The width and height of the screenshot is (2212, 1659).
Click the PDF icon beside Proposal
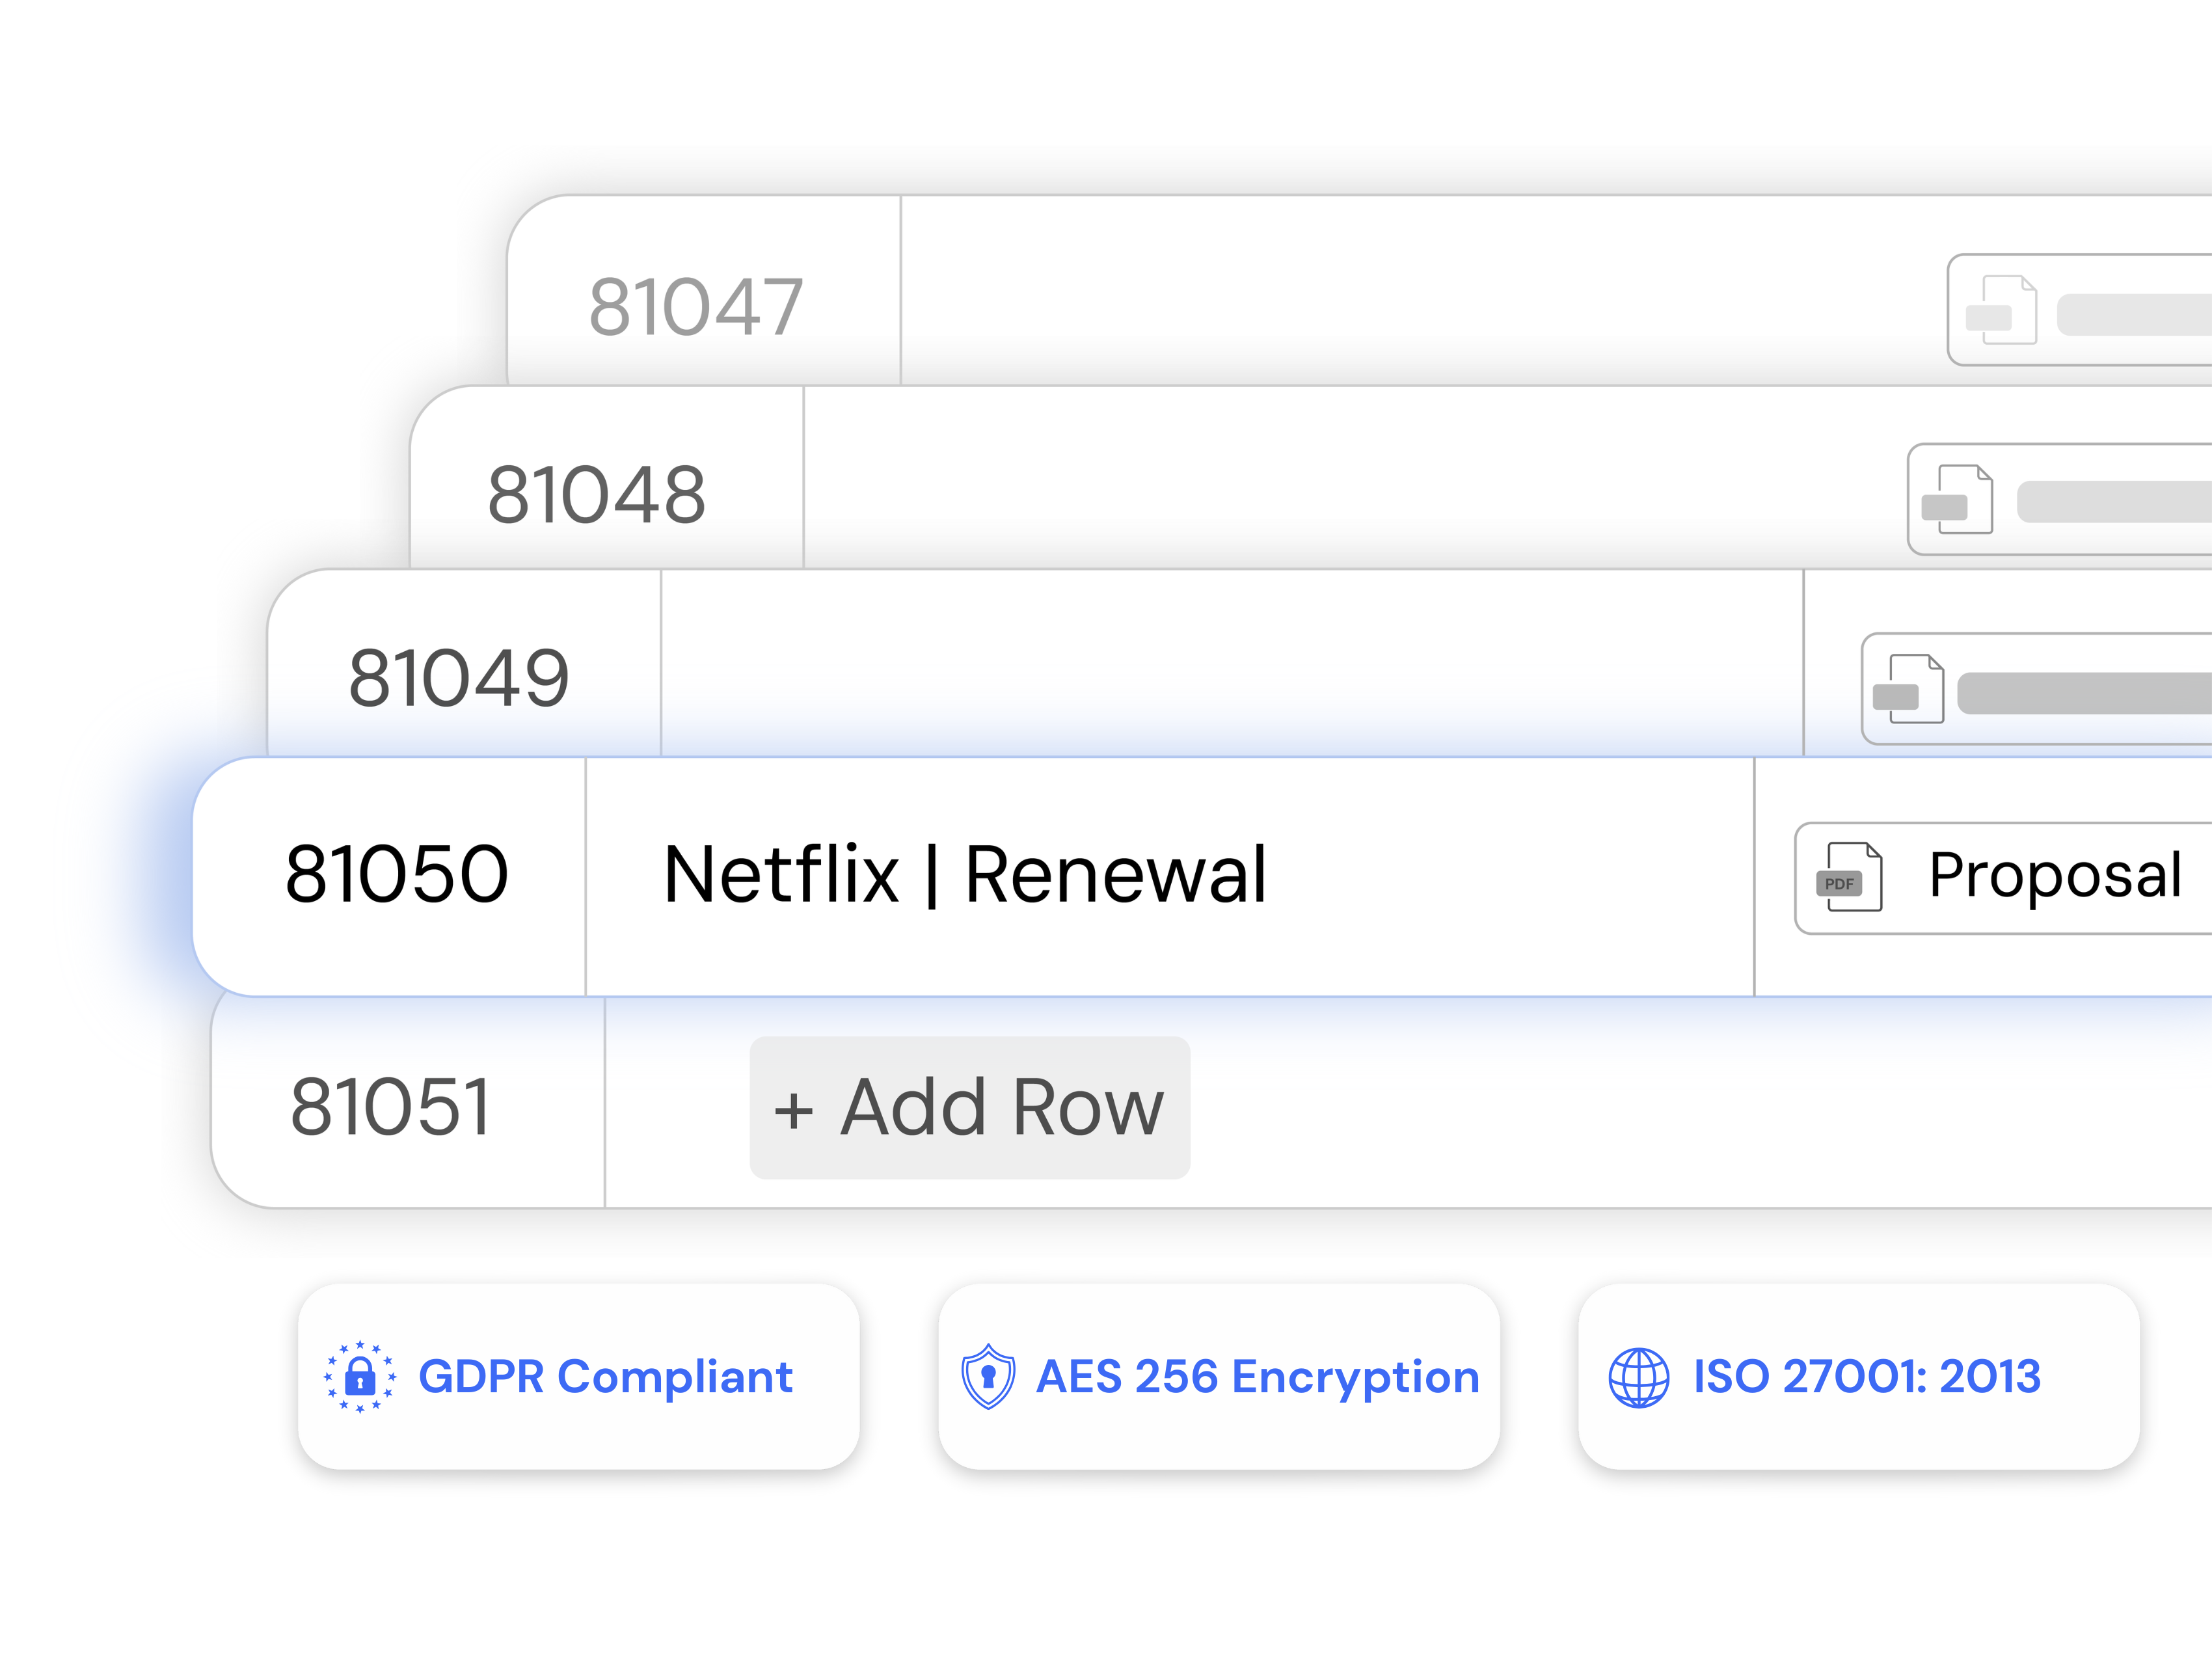1849,877
